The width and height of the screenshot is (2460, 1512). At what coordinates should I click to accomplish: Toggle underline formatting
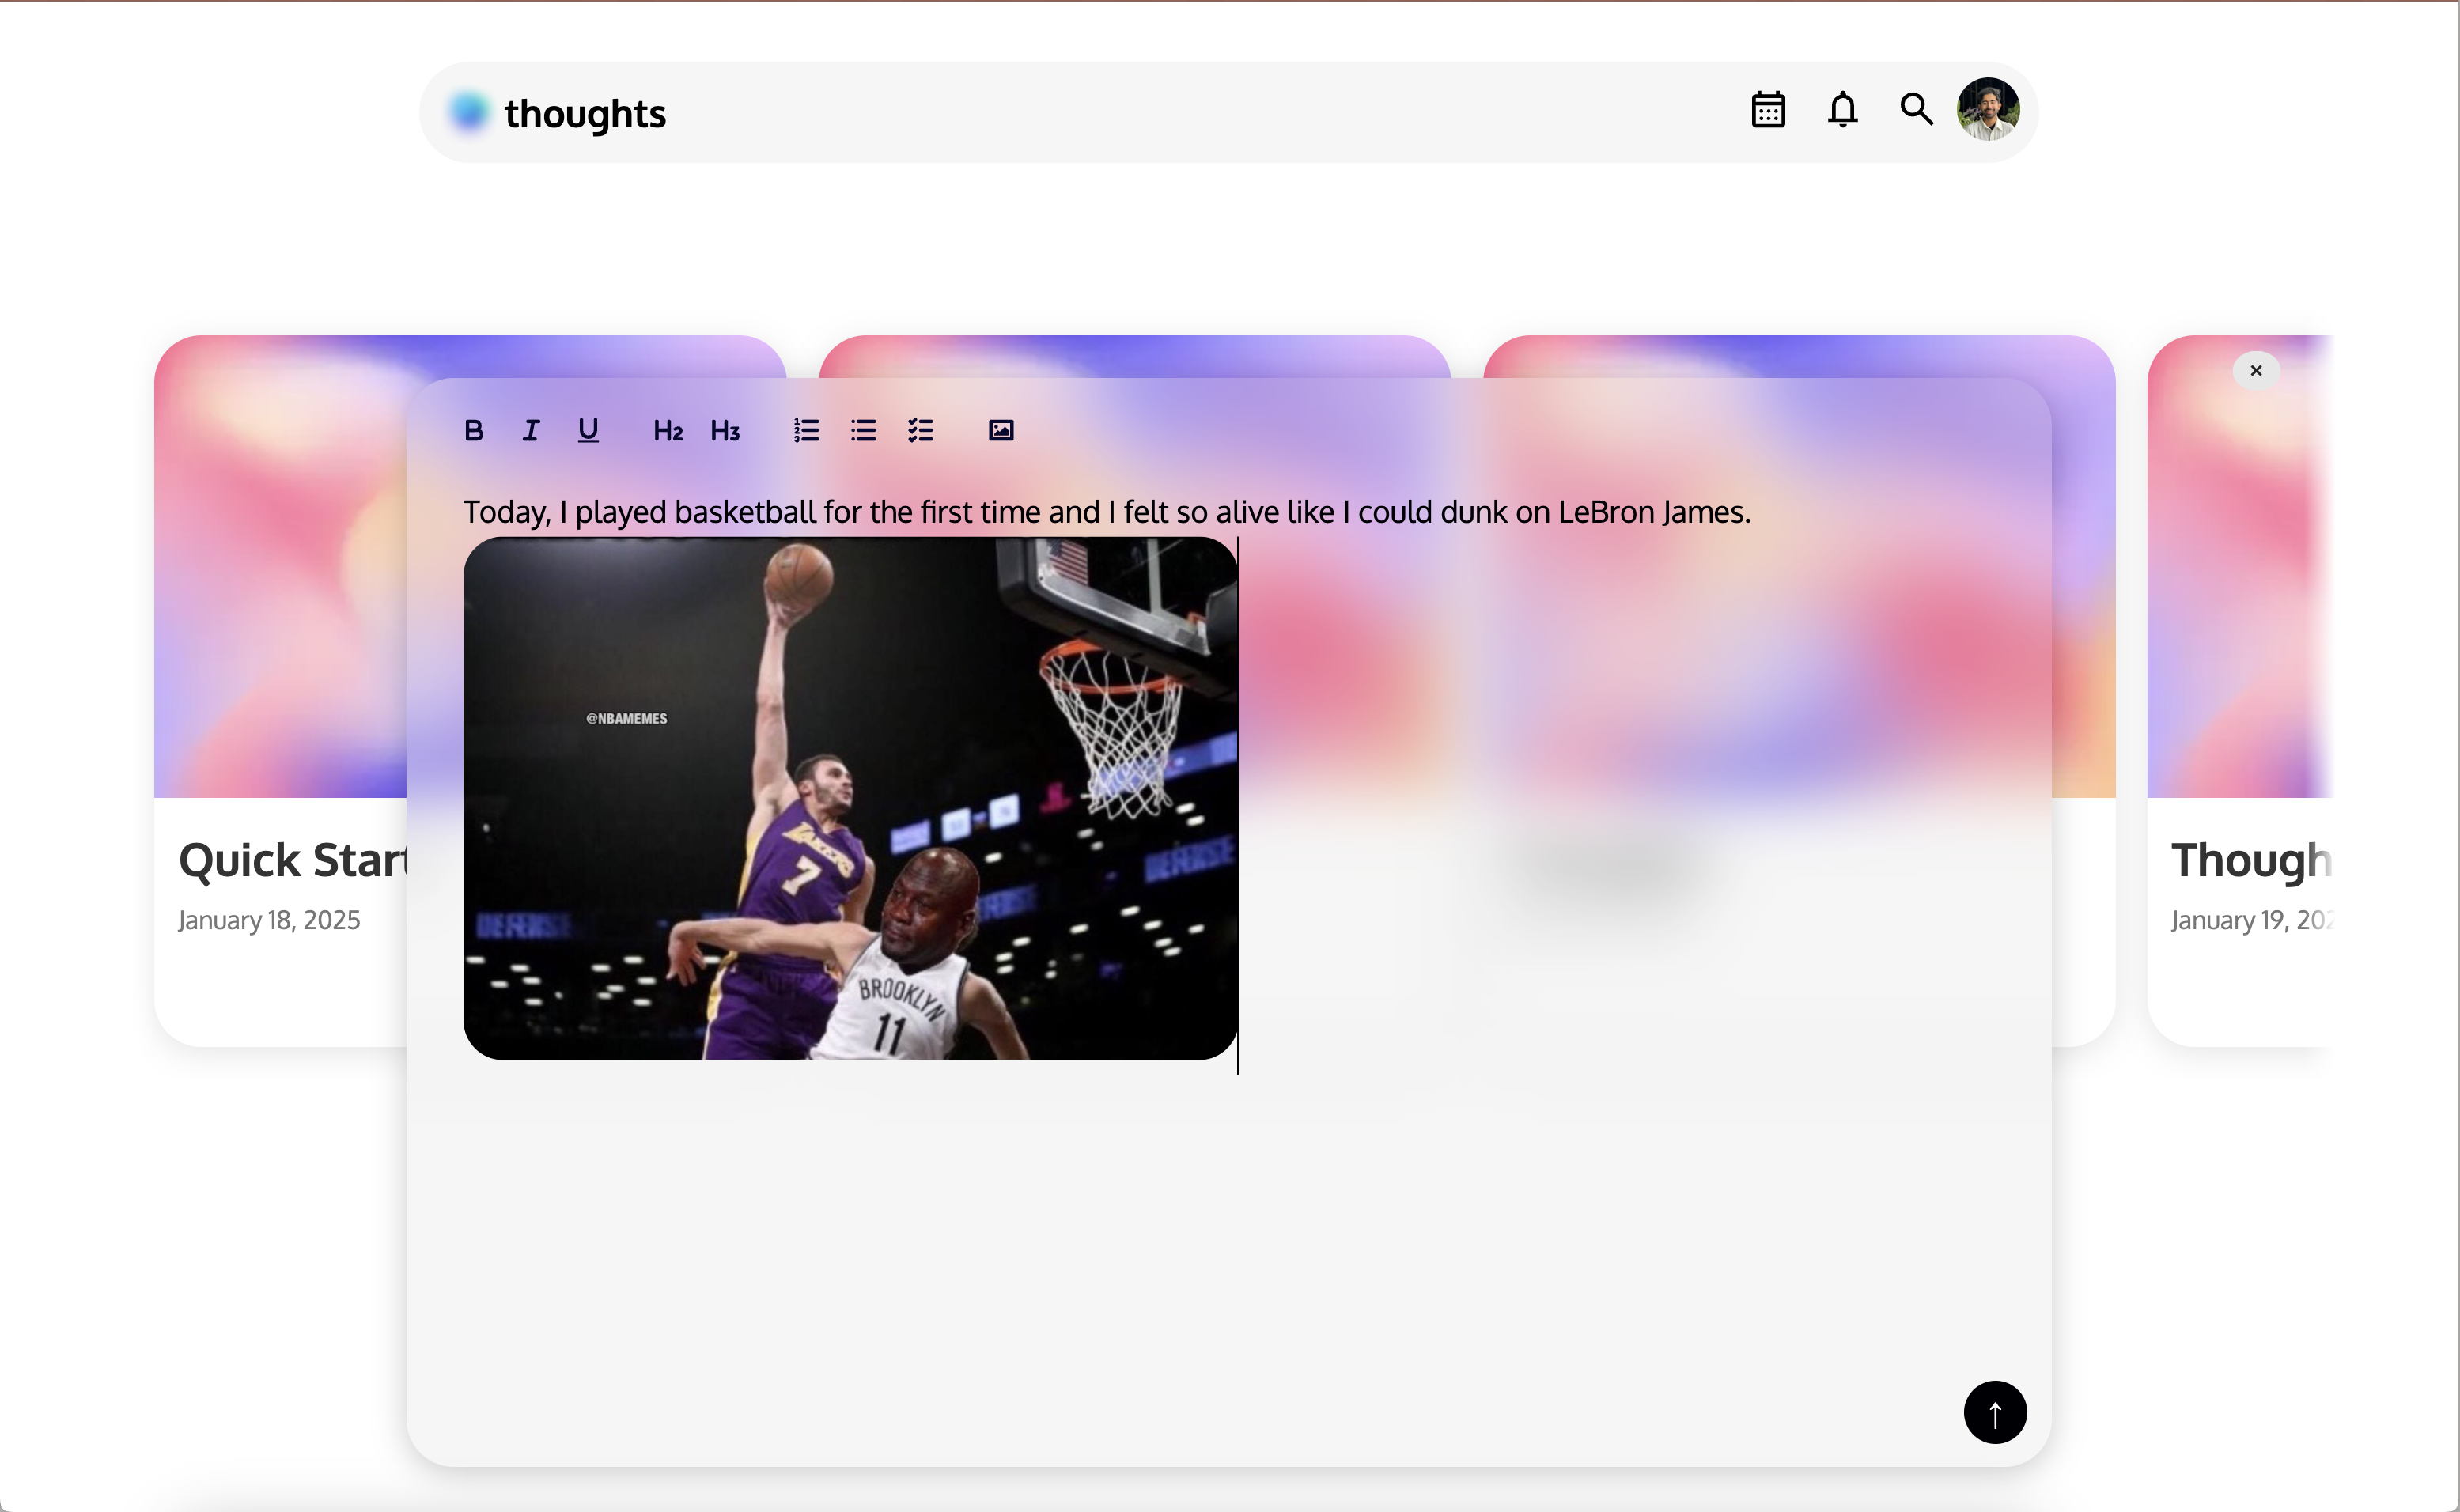pyautogui.click(x=588, y=431)
